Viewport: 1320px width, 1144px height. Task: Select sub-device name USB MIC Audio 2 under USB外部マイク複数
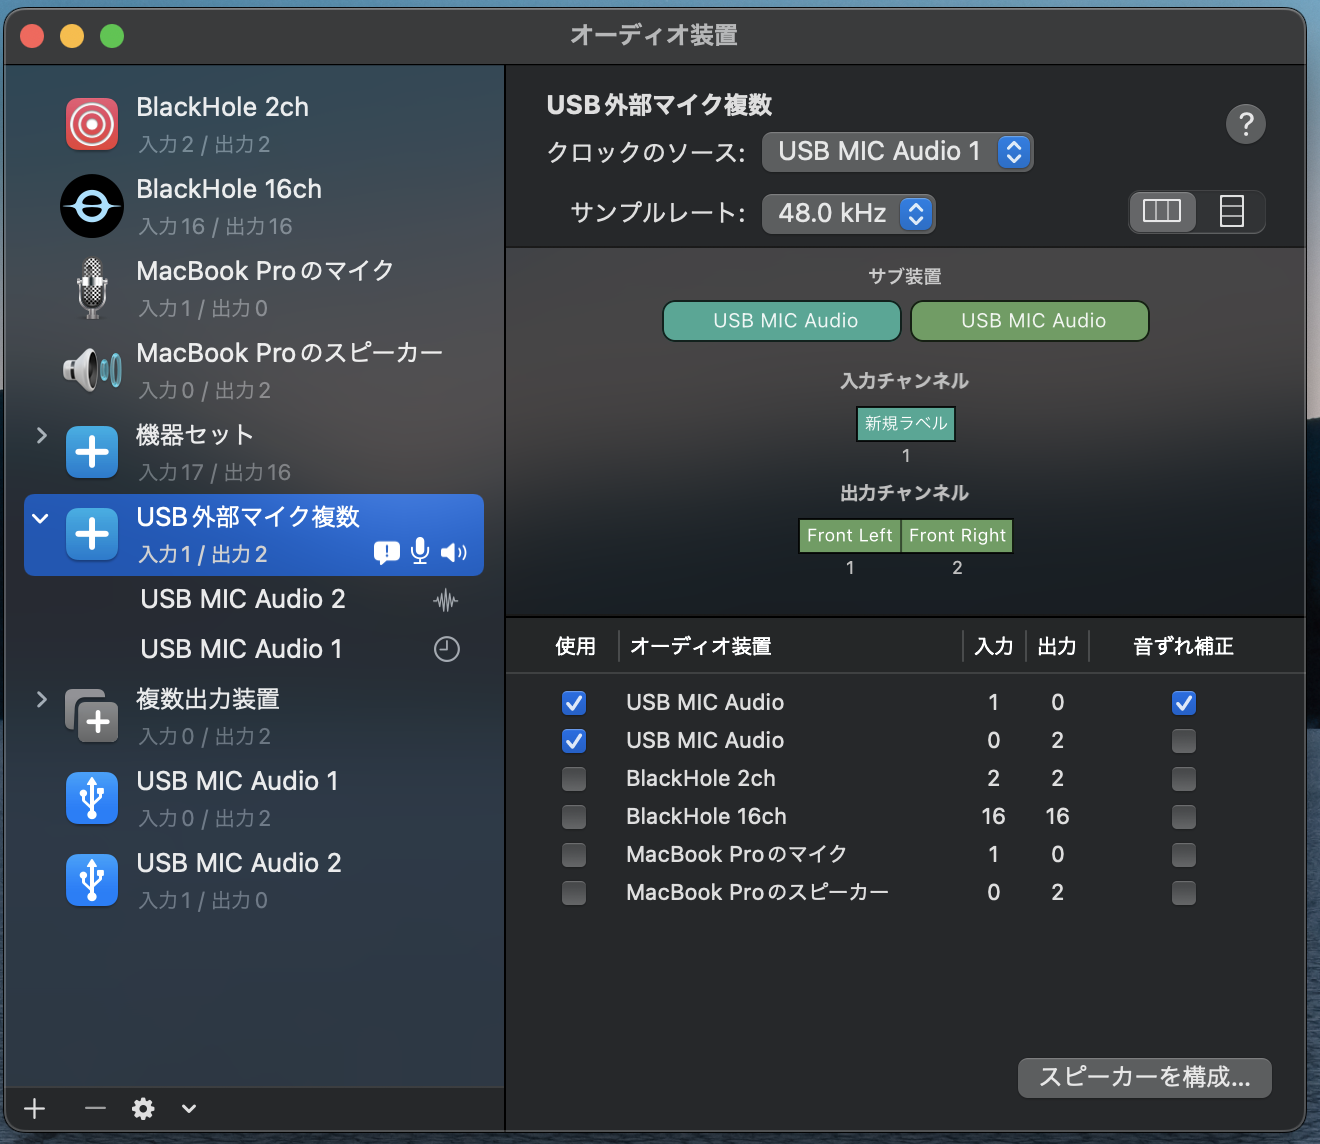pos(243,599)
